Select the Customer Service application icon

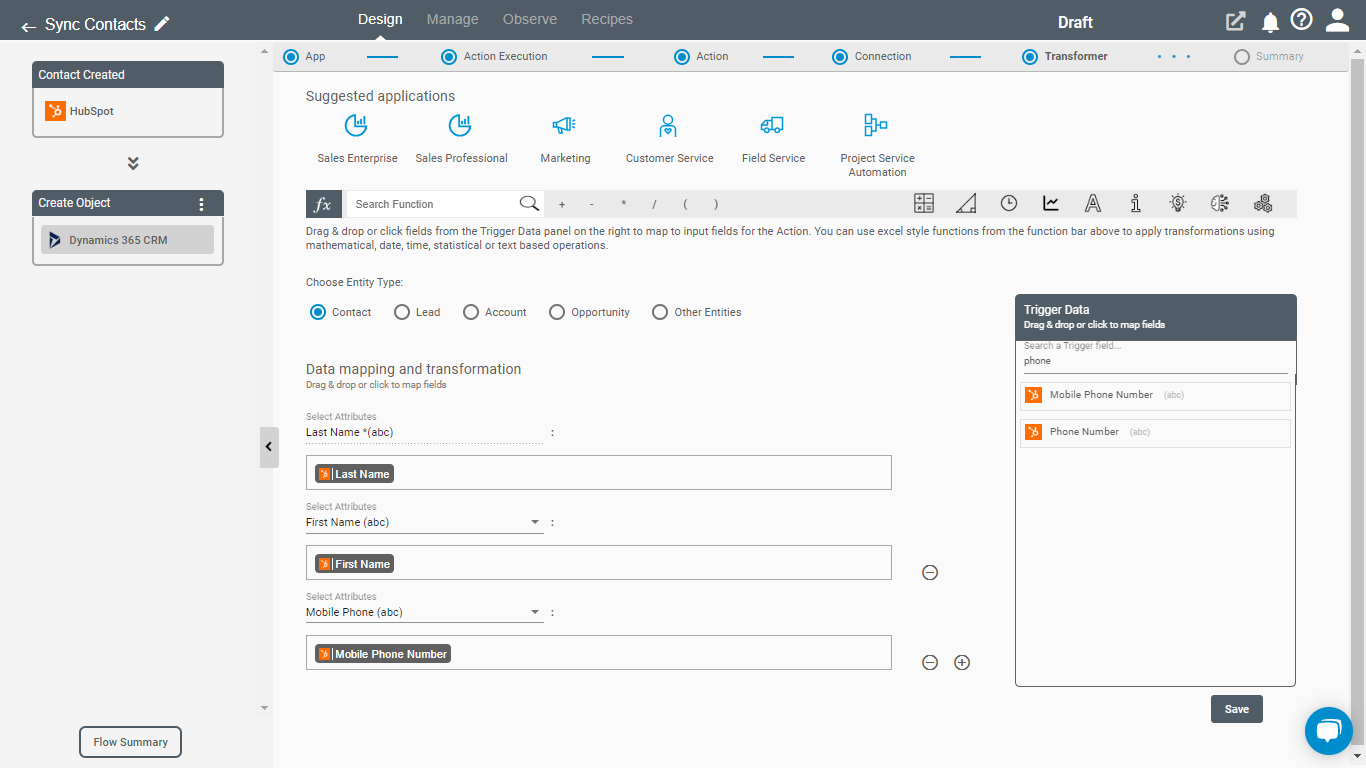pyautogui.click(x=669, y=125)
